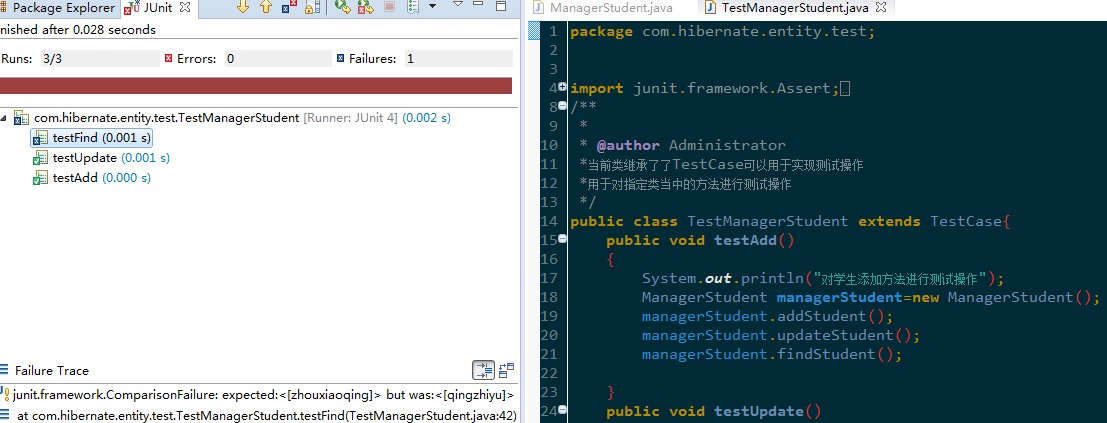Viewport: 1107px width, 423px height.
Task: Toggle Filter Stack Trace button
Action: point(483,370)
